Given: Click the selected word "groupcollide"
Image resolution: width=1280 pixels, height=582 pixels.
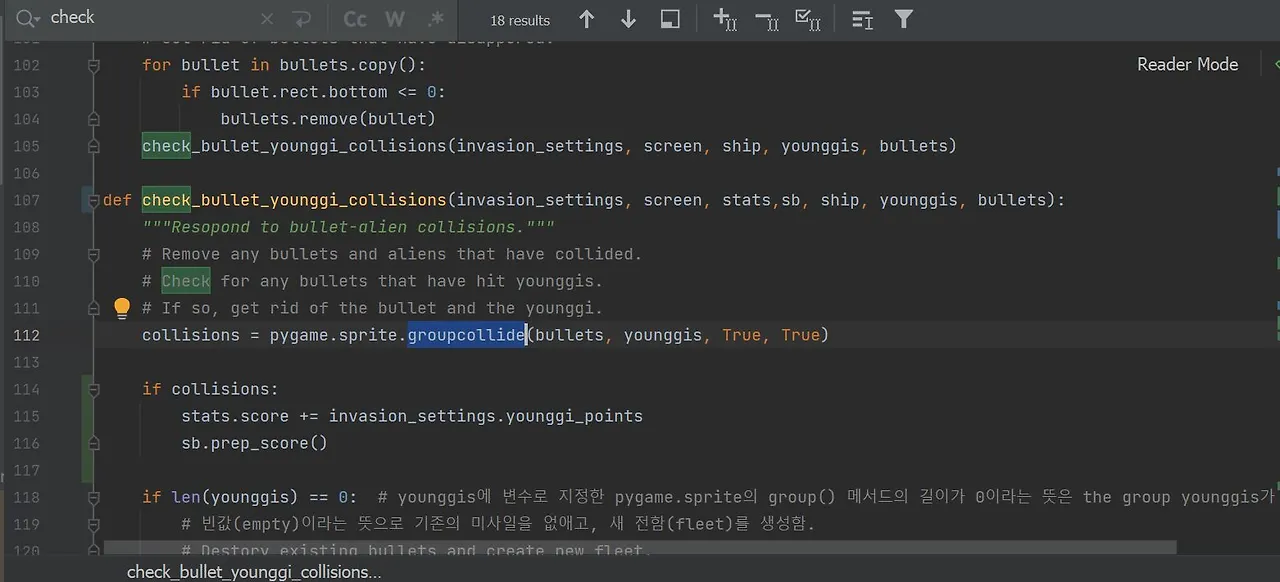Looking at the screenshot, I should click(x=467, y=335).
